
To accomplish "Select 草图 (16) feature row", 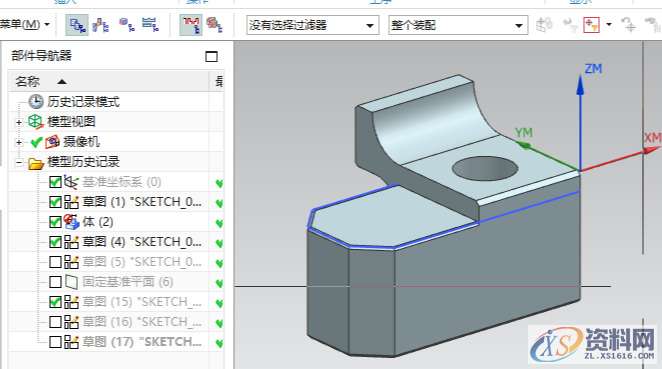I will (x=142, y=322).
